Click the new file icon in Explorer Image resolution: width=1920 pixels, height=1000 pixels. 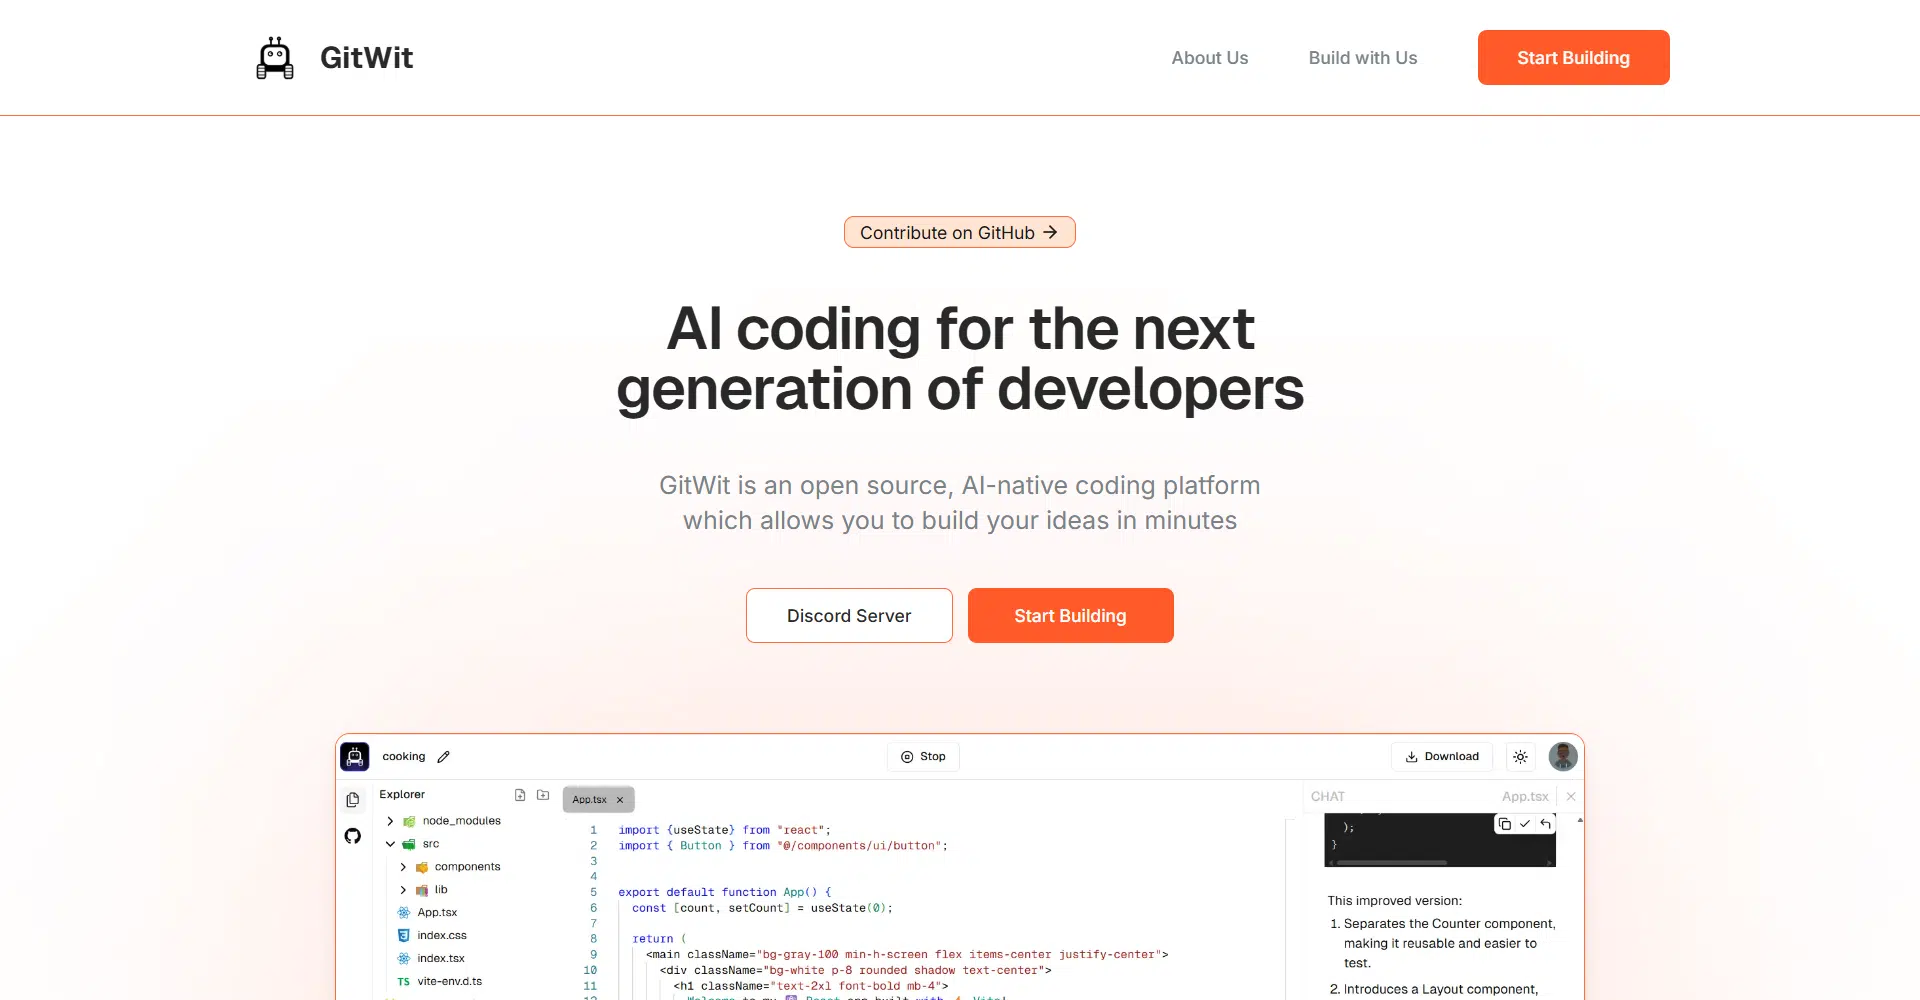[520, 795]
